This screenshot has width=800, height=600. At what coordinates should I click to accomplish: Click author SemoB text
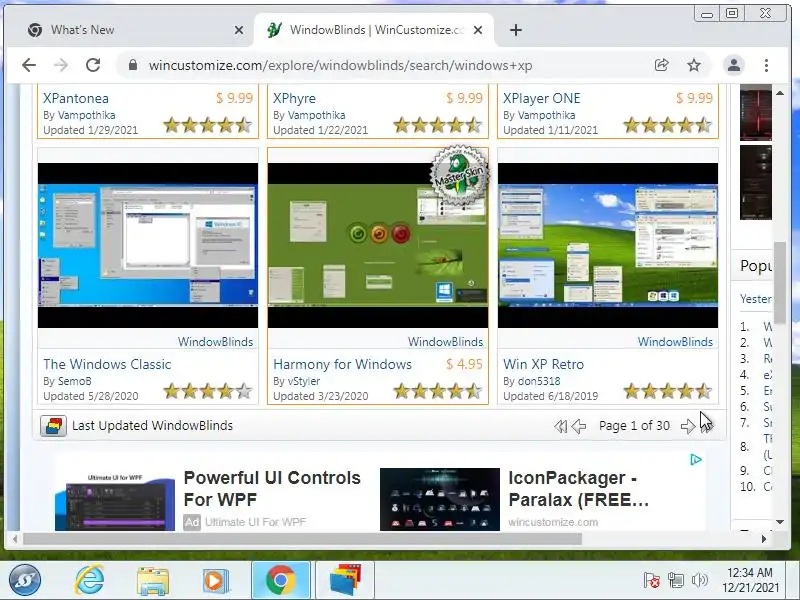click(74, 381)
